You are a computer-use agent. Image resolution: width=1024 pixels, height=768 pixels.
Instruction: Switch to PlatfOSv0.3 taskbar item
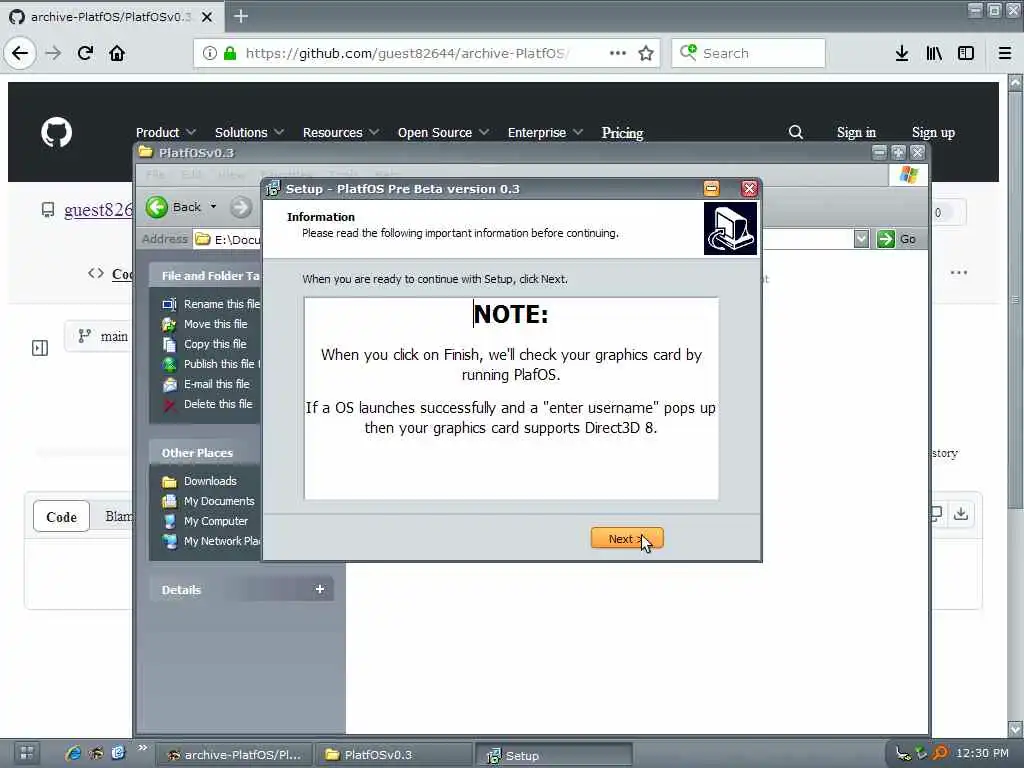pyautogui.click(x=393, y=754)
